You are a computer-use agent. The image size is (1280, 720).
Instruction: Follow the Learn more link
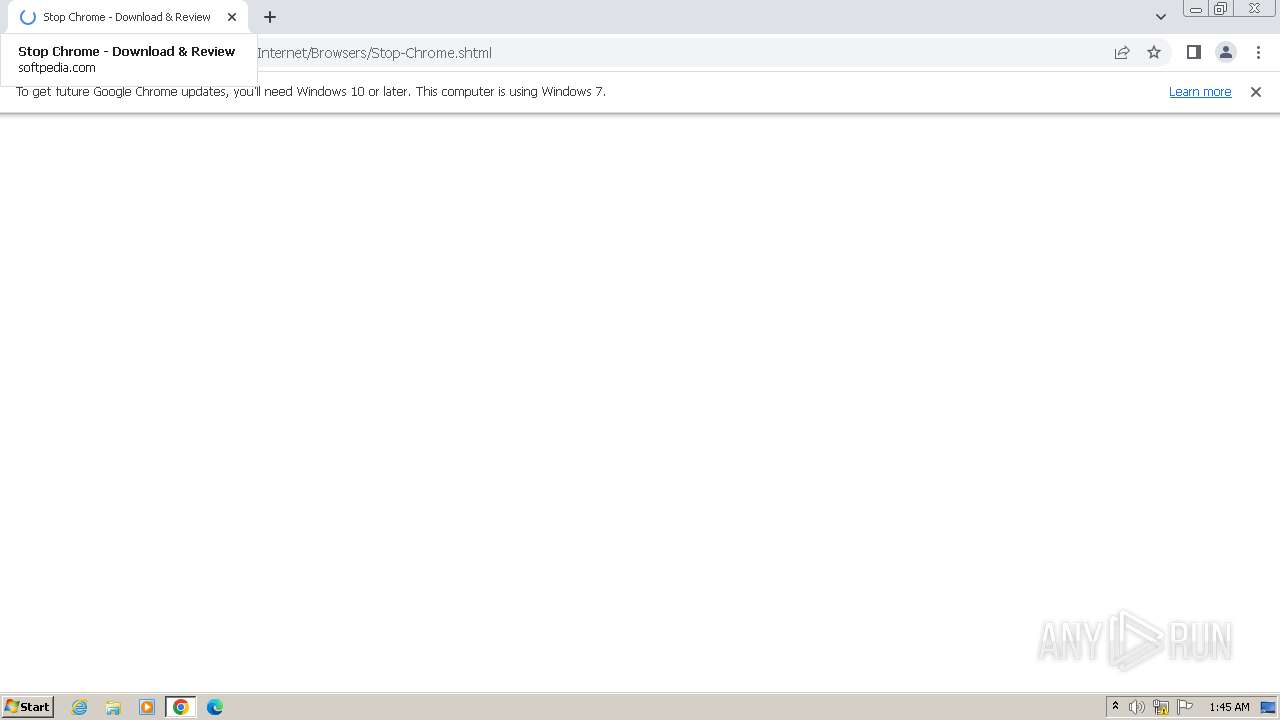(1200, 92)
